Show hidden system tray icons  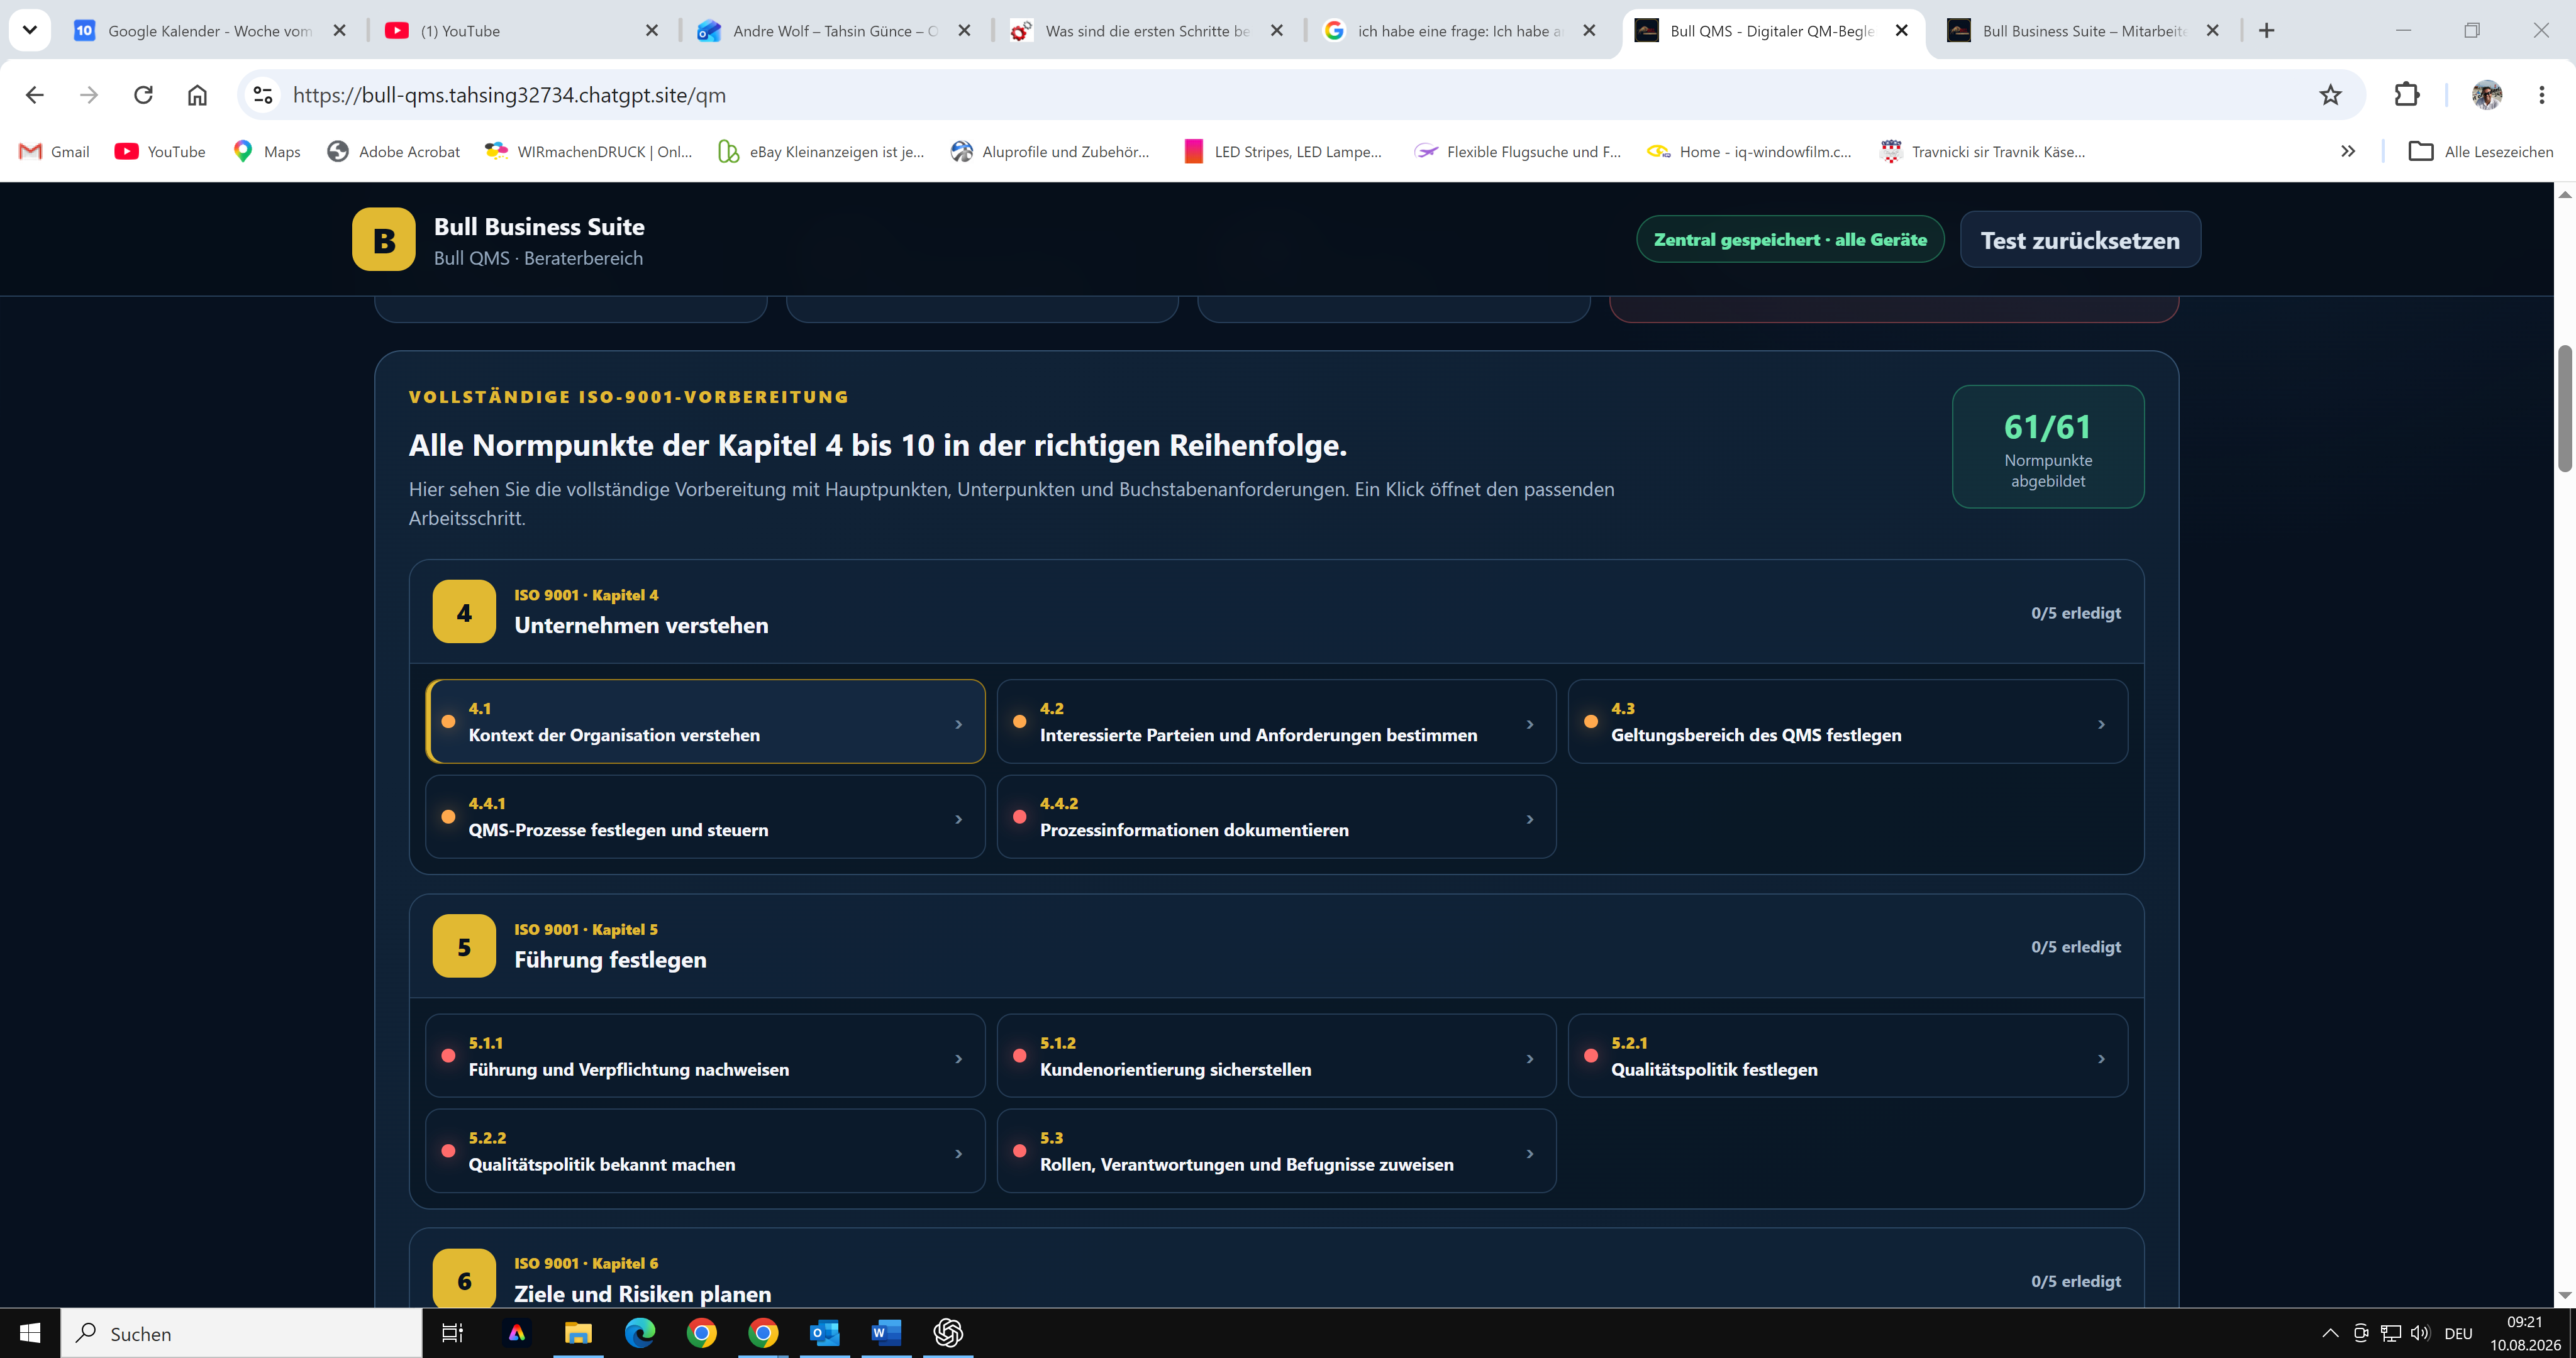[x=2330, y=1333]
